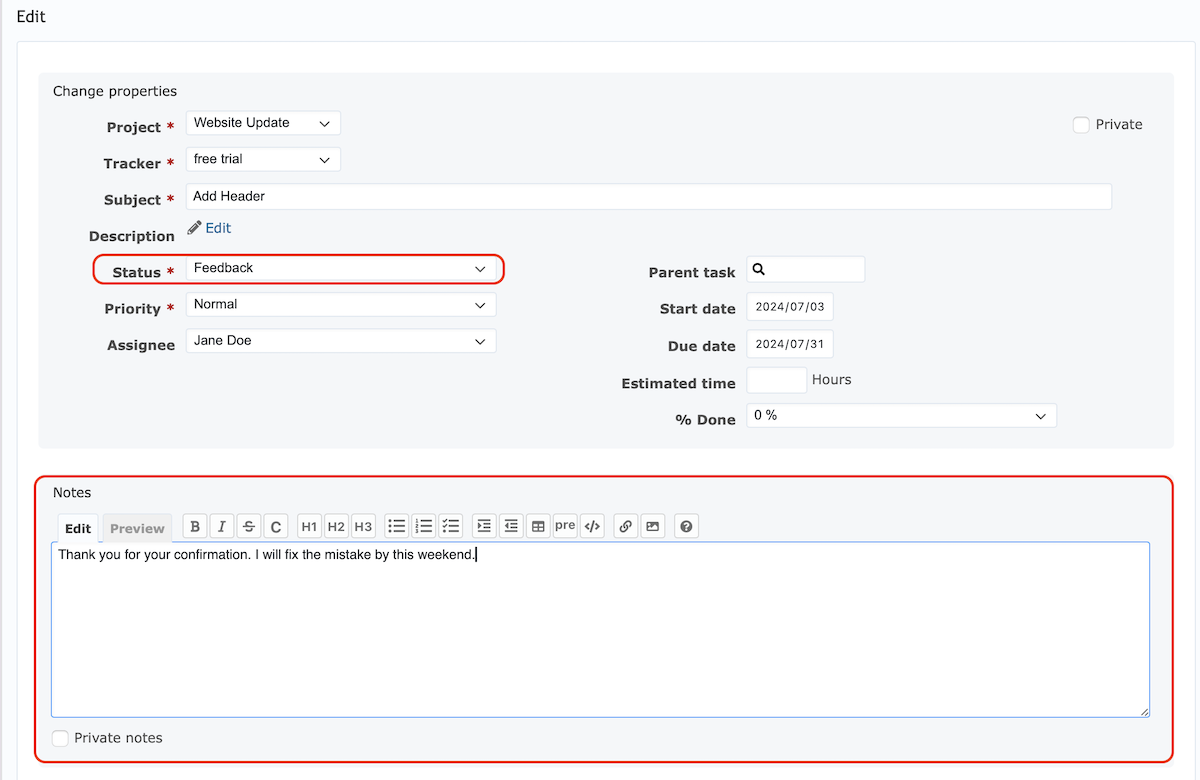The width and height of the screenshot is (1200, 780).
Task: Open the Tracker dropdown showing free trial
Action: click(x=262, y=158)
